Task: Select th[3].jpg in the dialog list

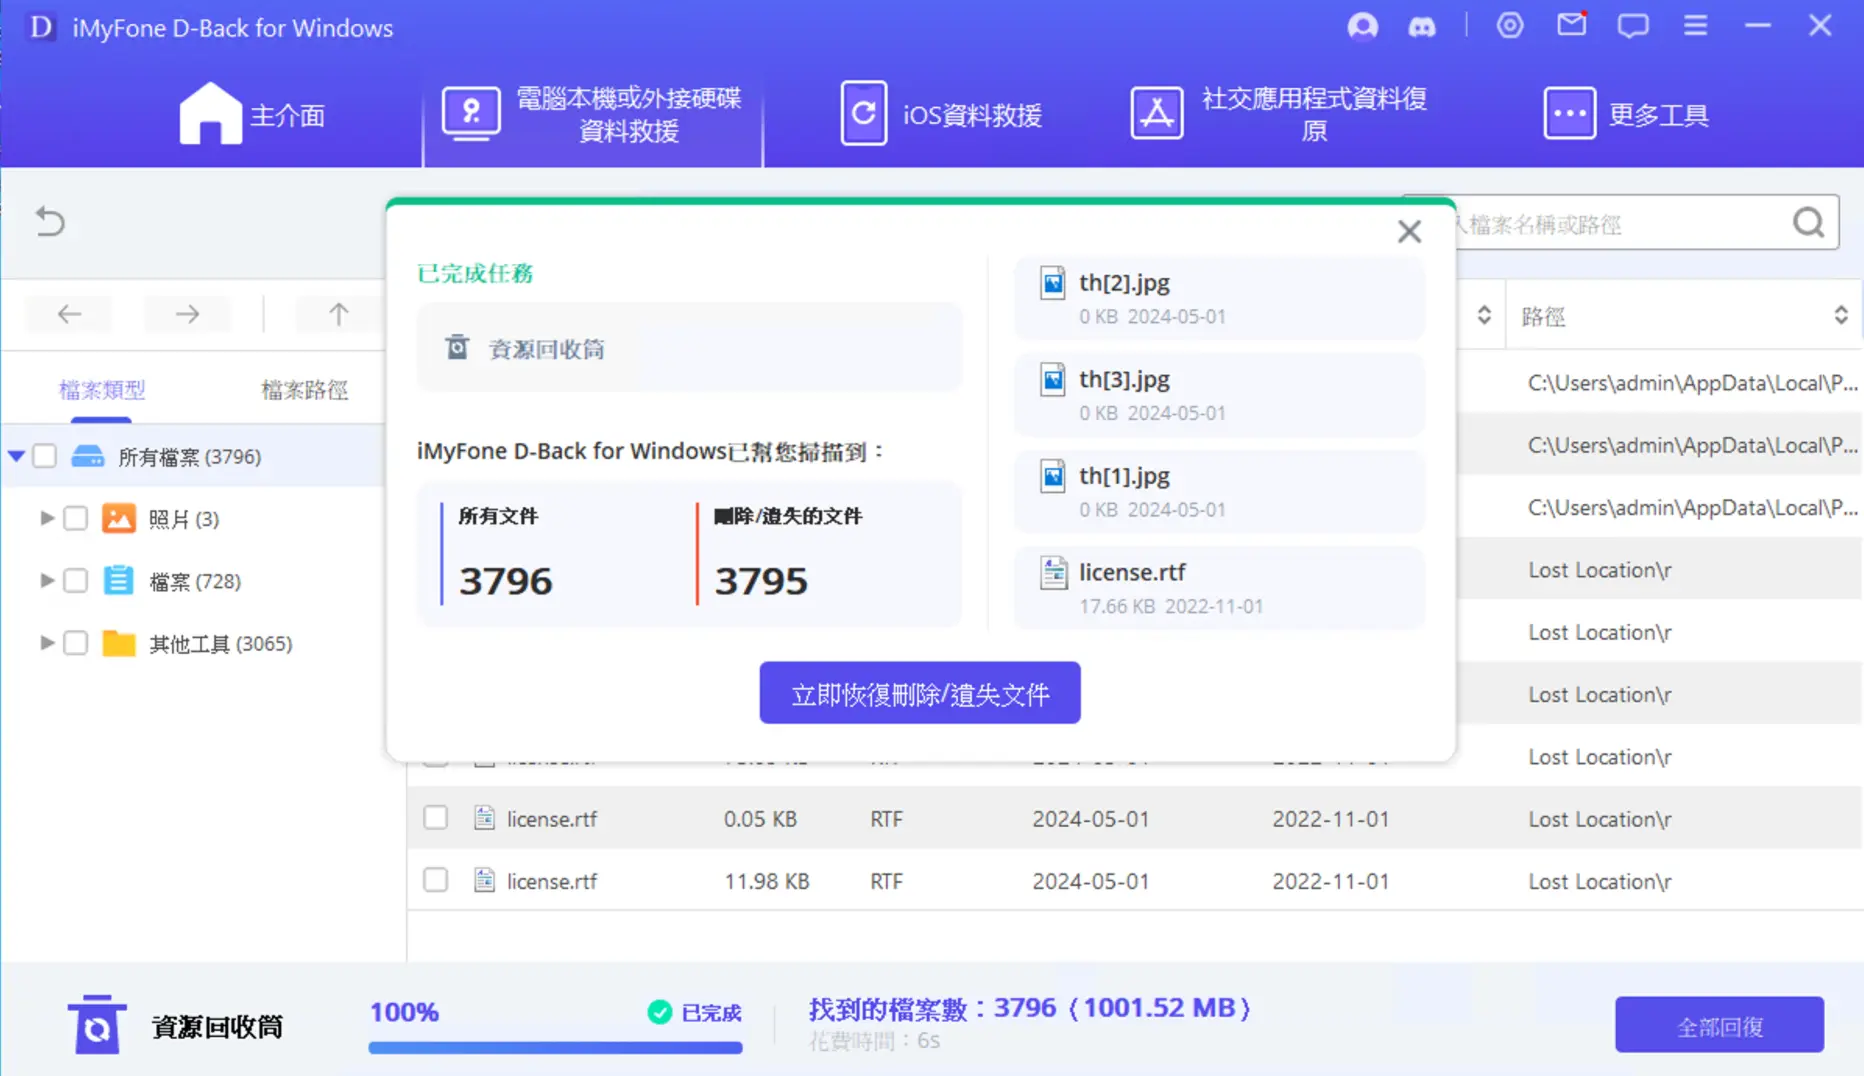Action: click(1219, 394)
